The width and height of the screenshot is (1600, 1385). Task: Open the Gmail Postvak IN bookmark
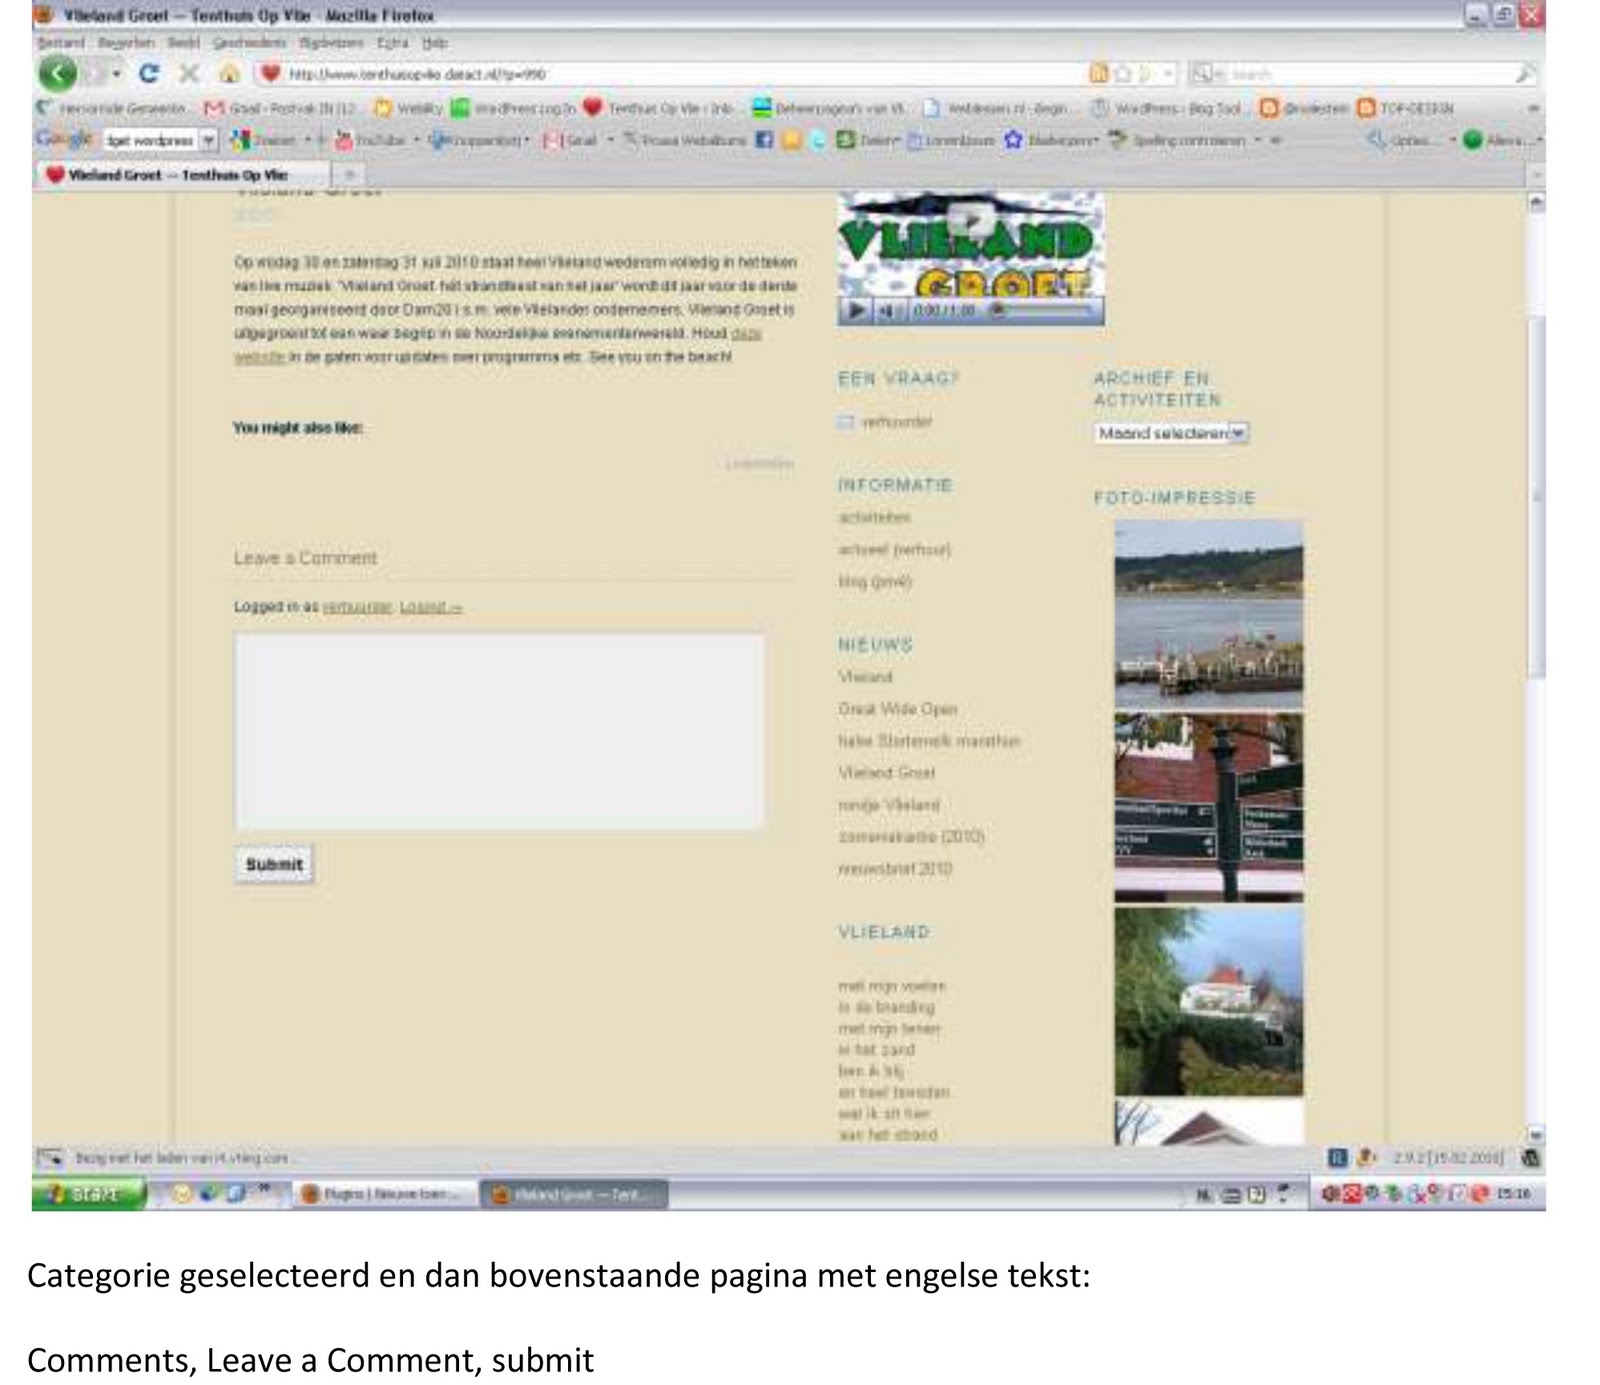coord(279,107)
